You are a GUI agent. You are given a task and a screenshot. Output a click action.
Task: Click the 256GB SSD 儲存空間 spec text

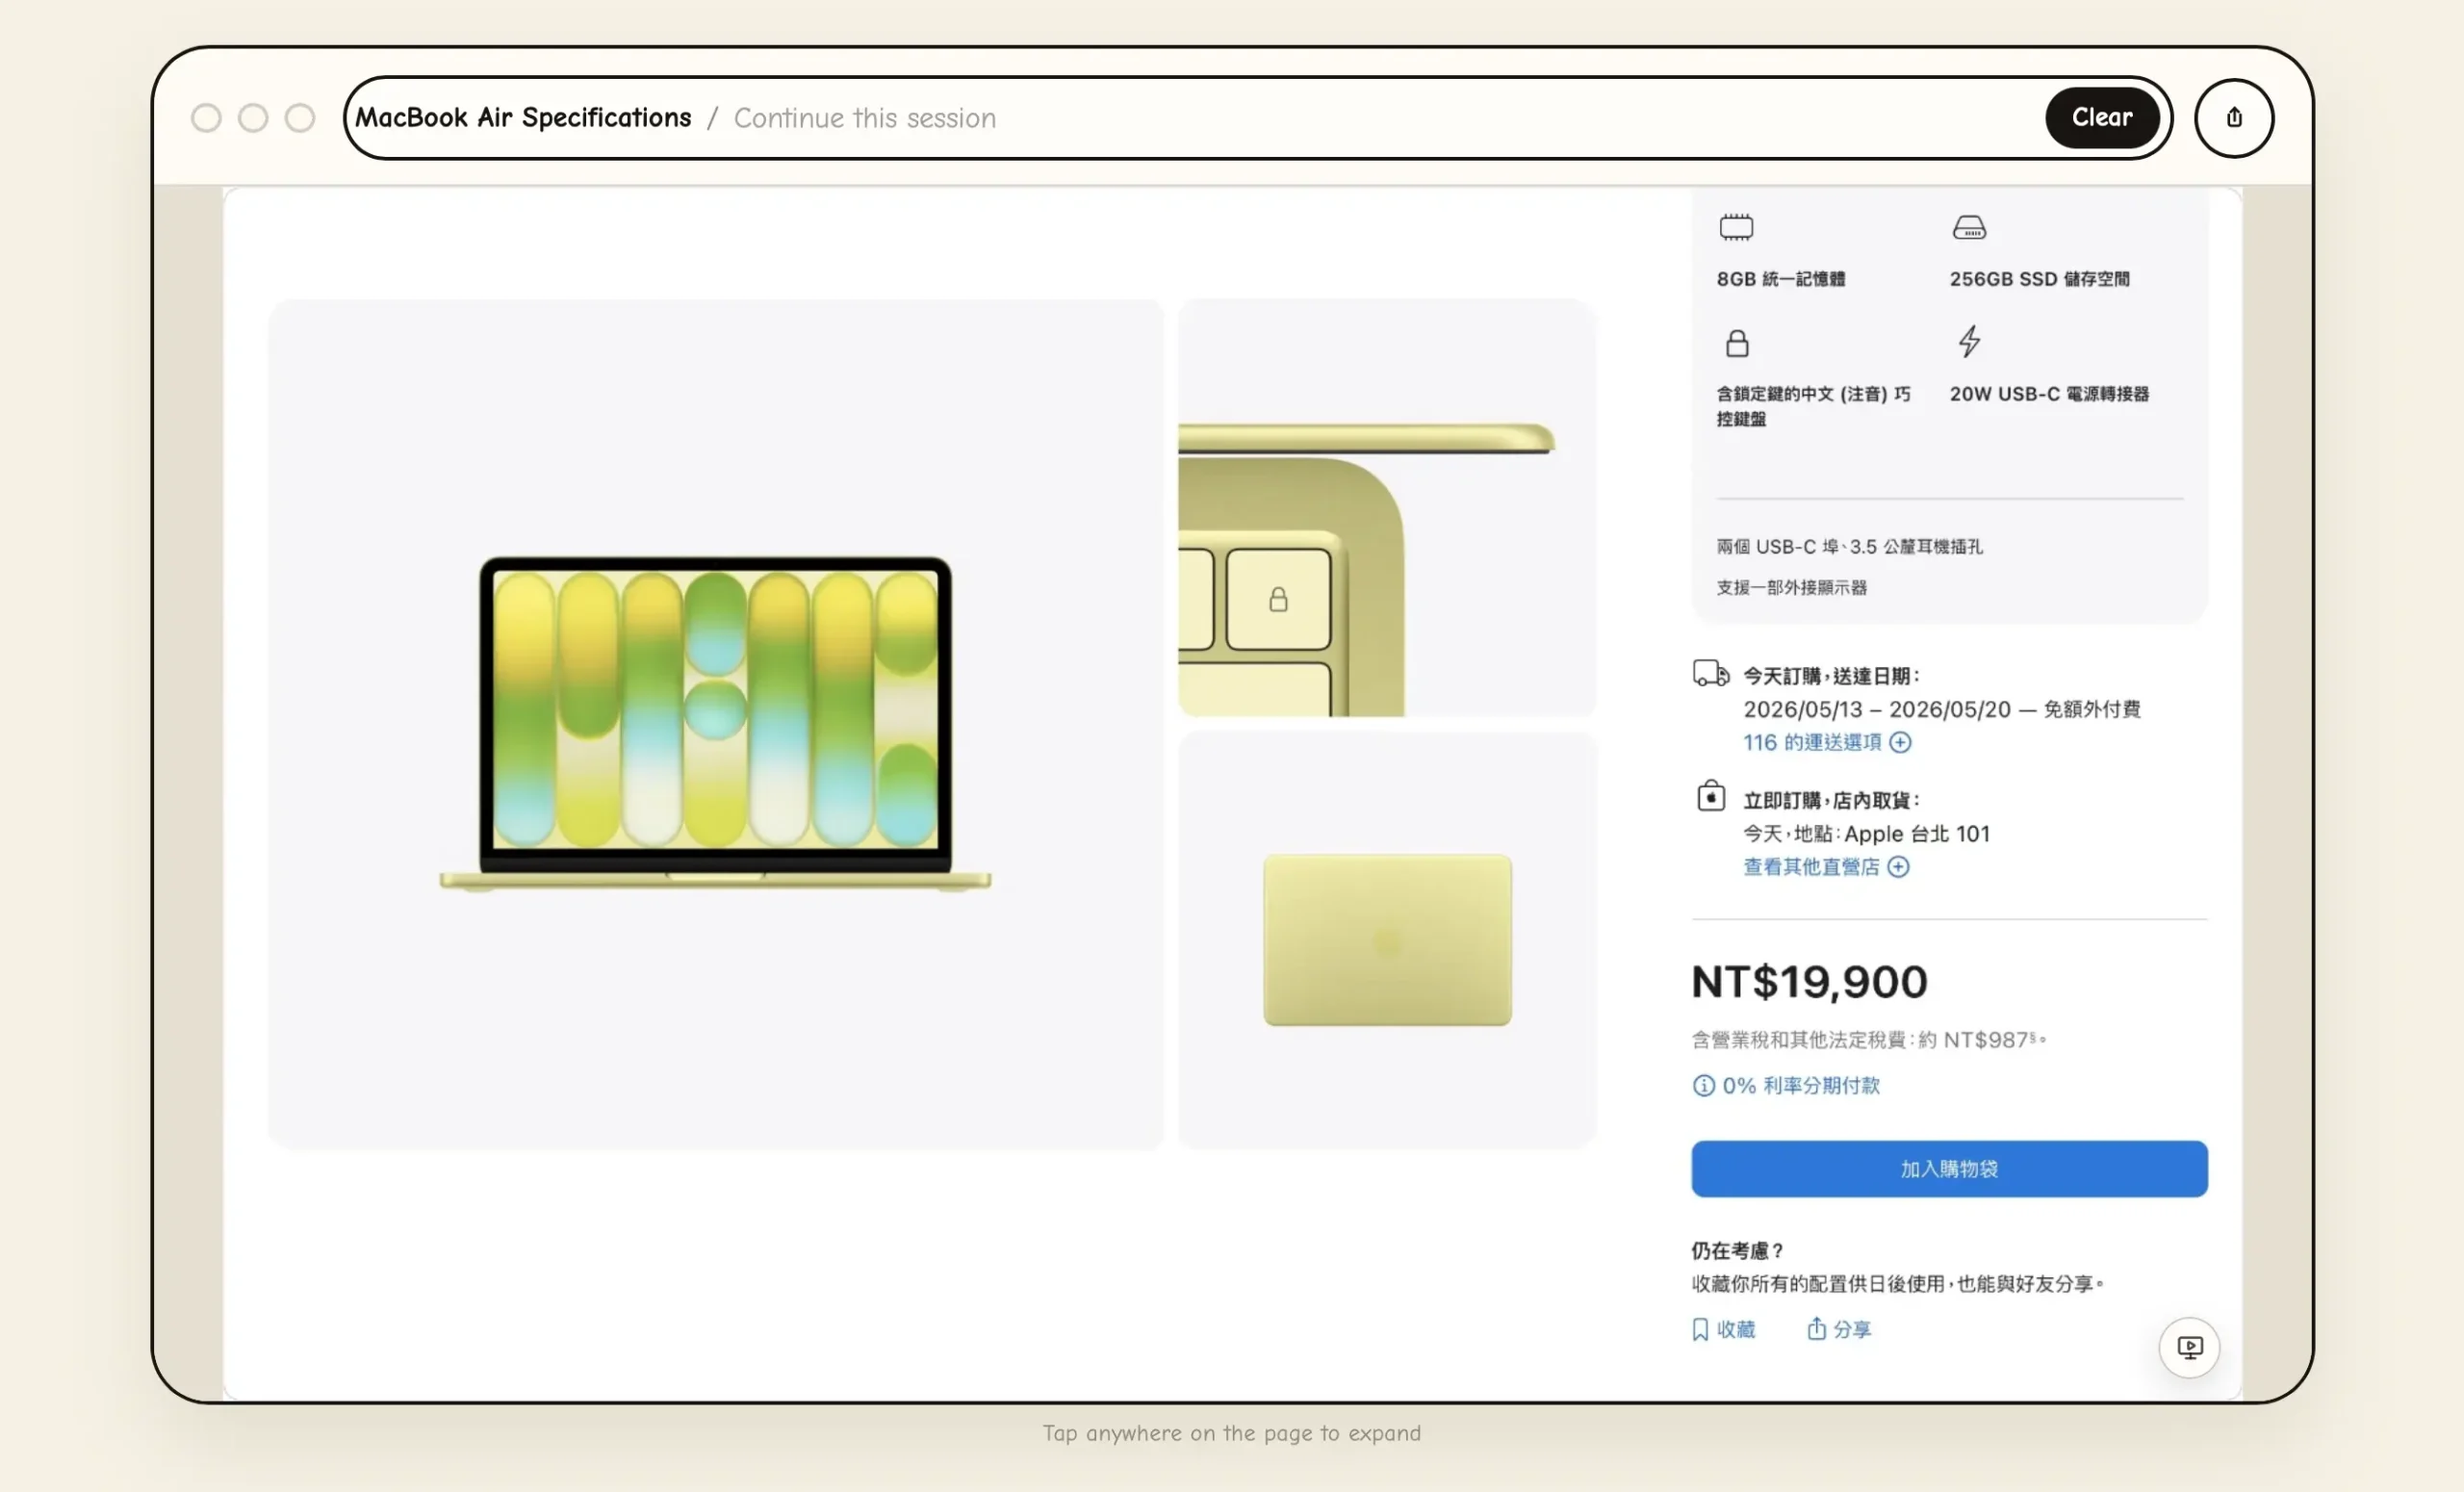coord(2039,279)
